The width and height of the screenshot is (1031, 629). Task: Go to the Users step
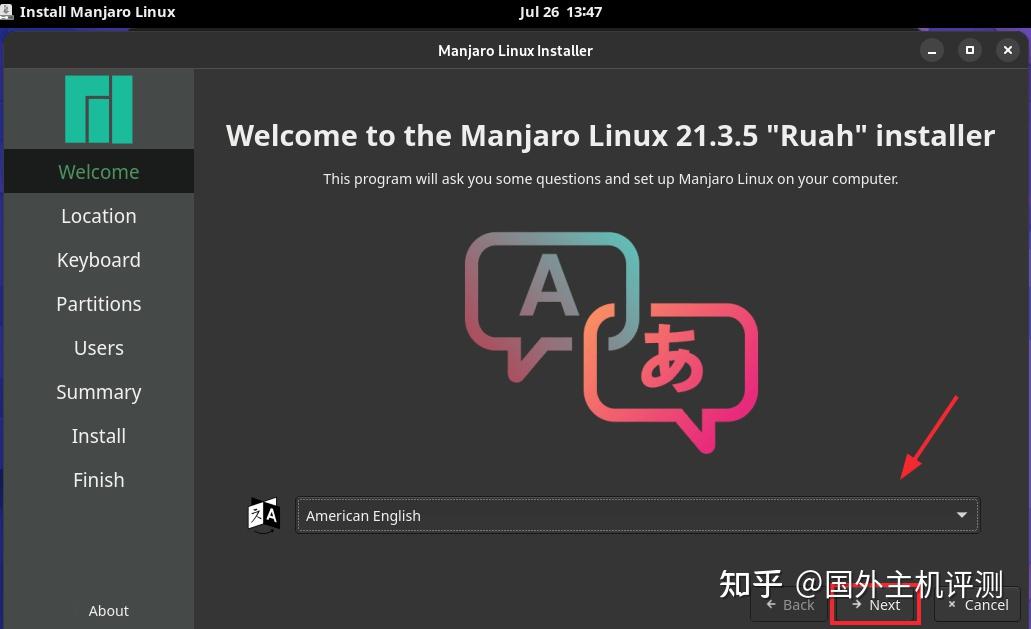(98, 348)
